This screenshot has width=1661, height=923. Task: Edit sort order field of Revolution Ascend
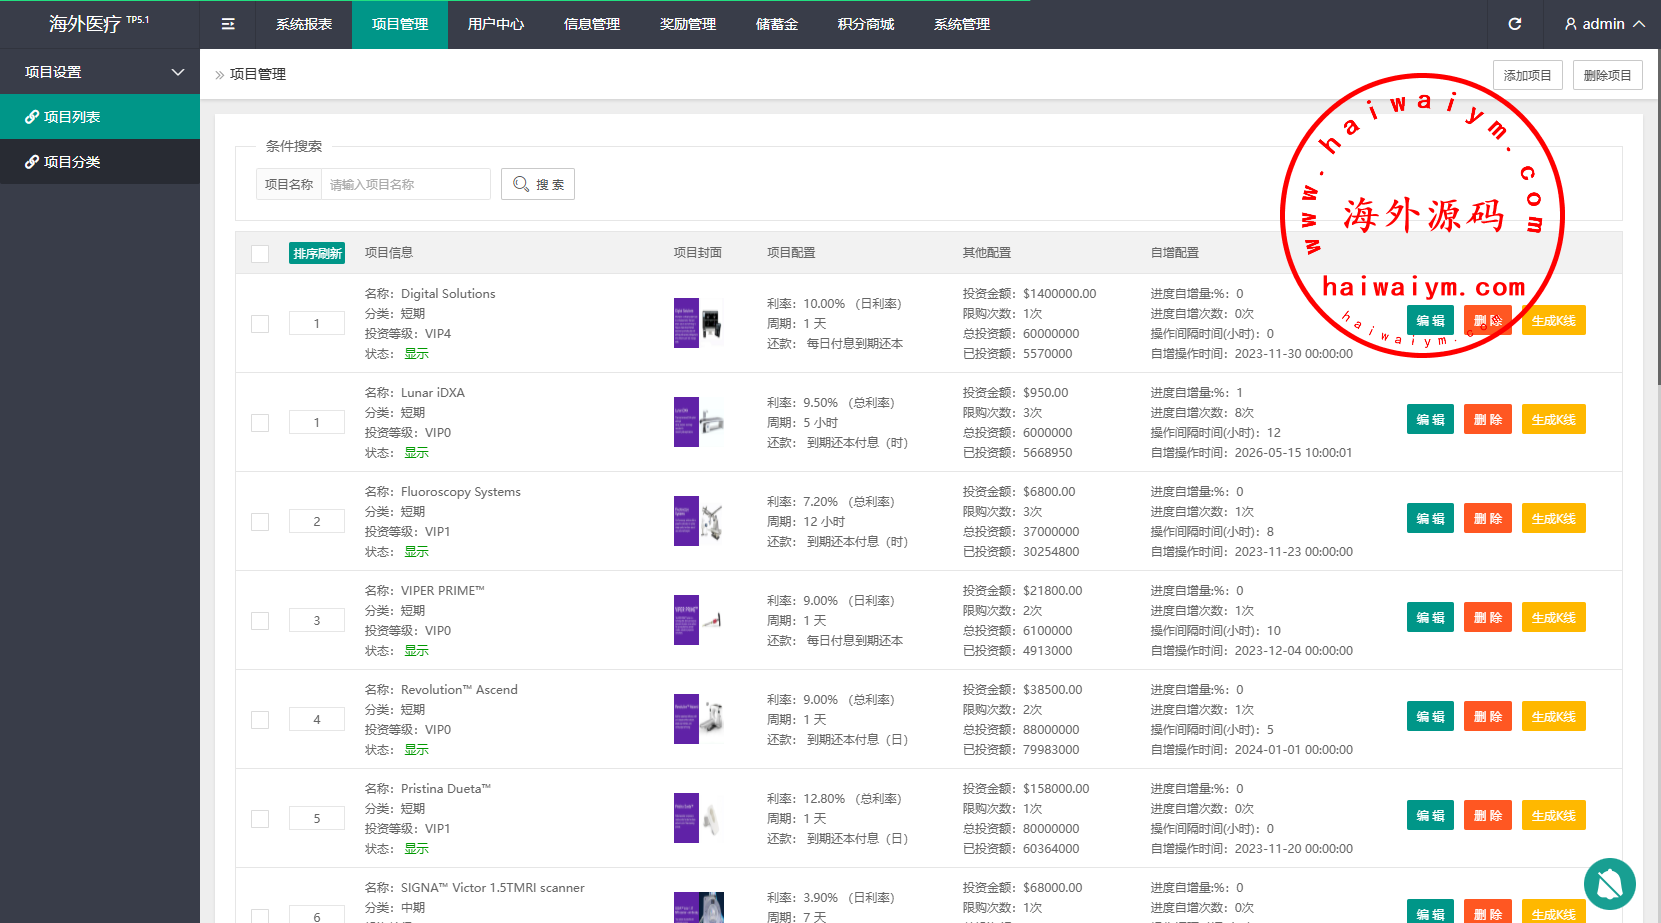(x=317, y=719)
